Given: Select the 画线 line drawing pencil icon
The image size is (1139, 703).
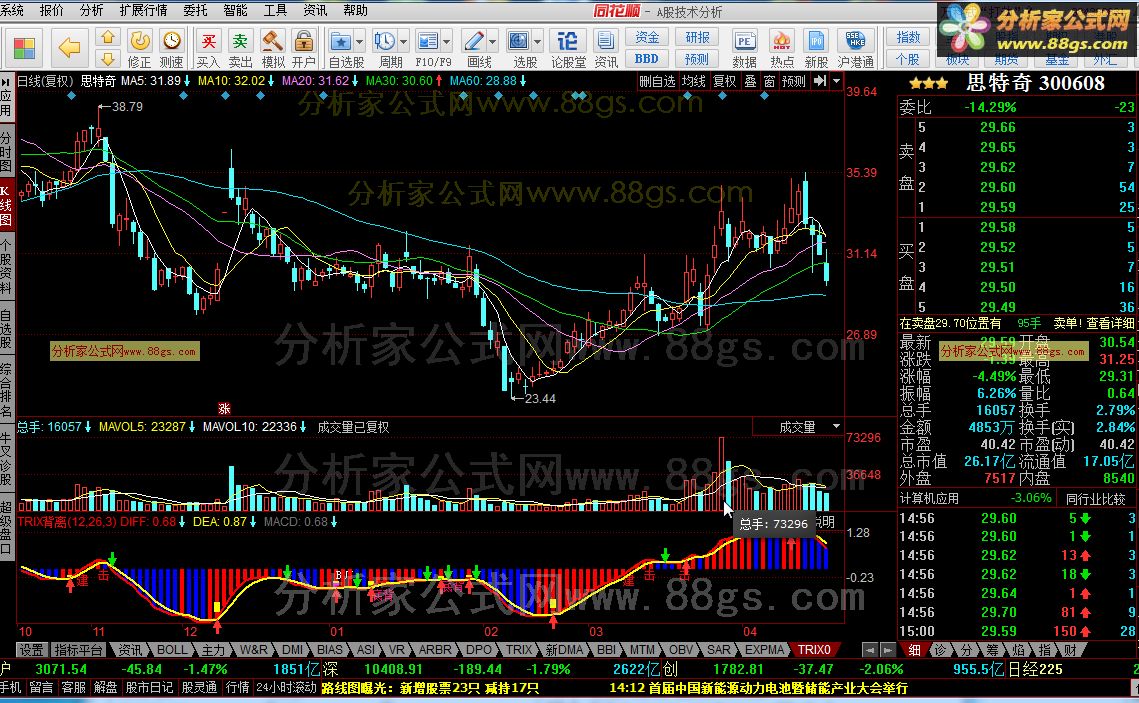Looking at the screenshot, I should tap(474, 41).
